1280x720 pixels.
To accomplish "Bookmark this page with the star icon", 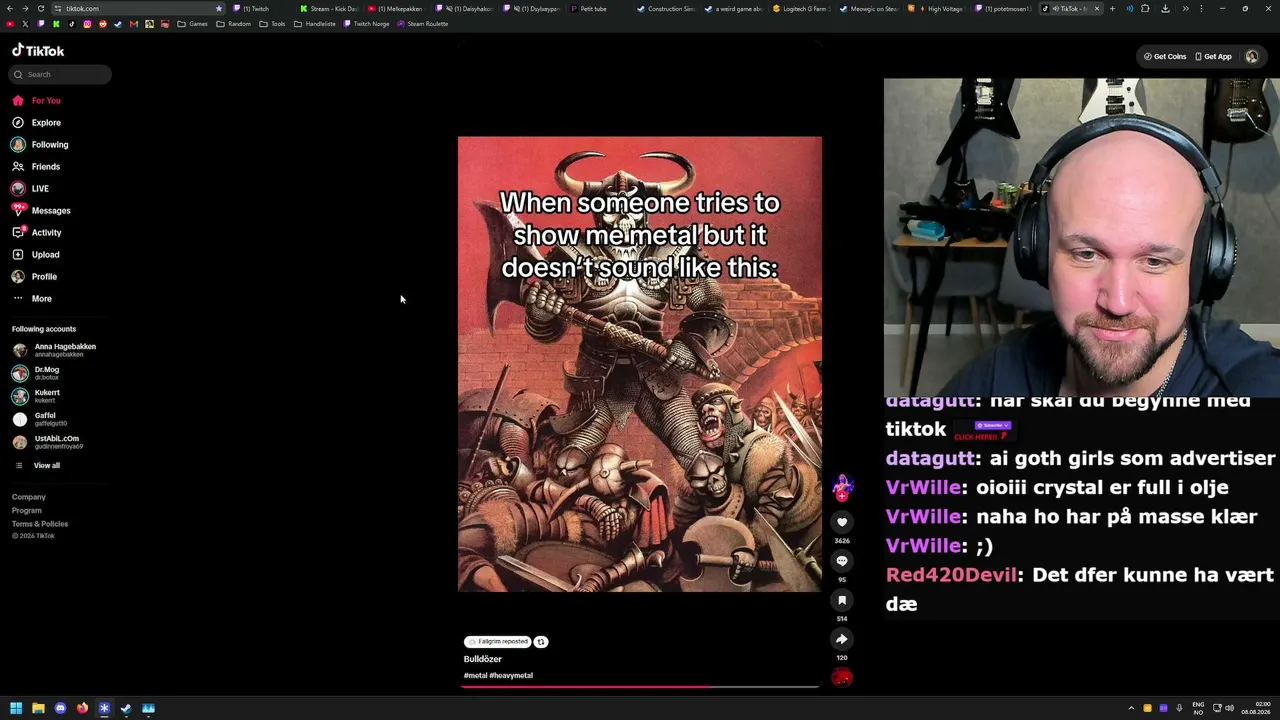I will click(x=219, y=9).
